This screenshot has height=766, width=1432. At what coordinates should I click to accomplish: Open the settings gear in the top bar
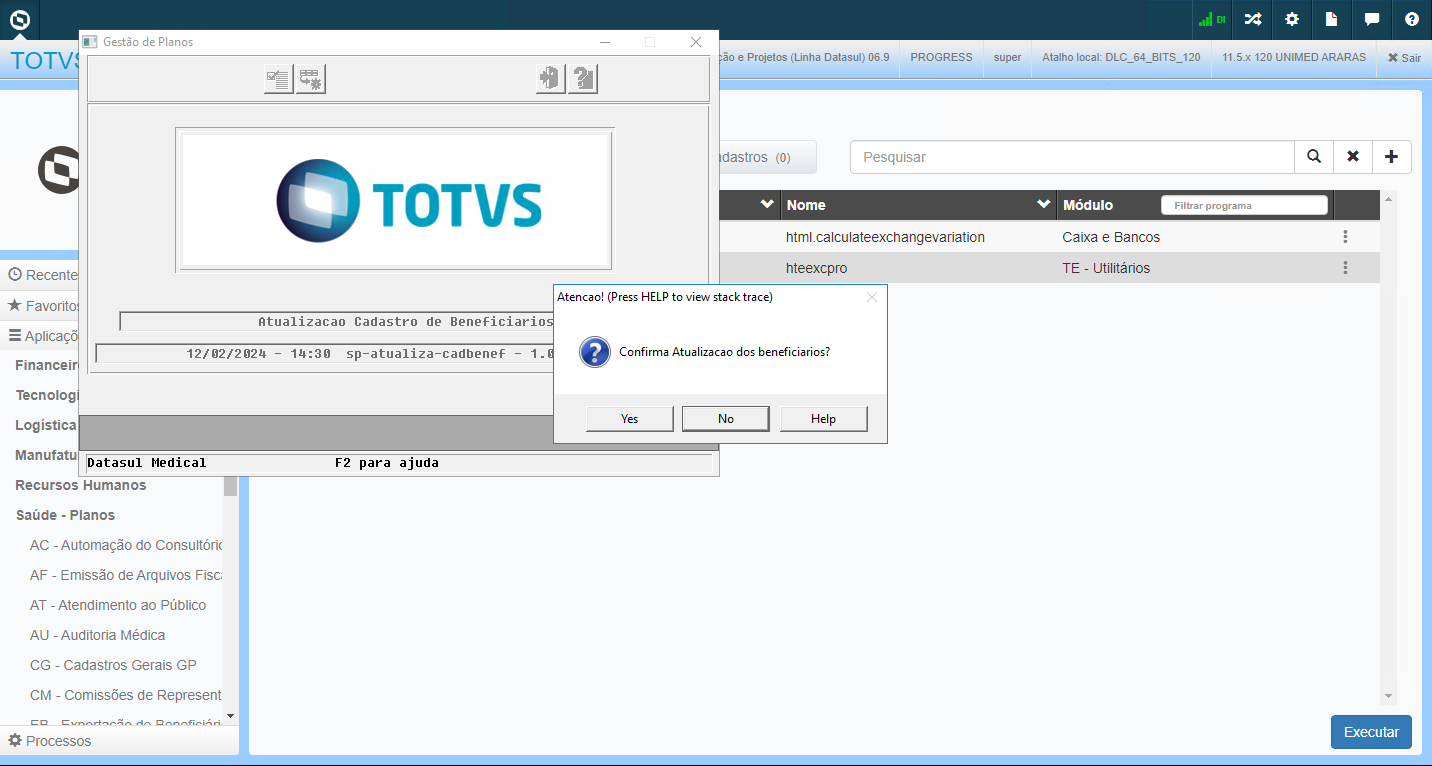pos(1292,19)
